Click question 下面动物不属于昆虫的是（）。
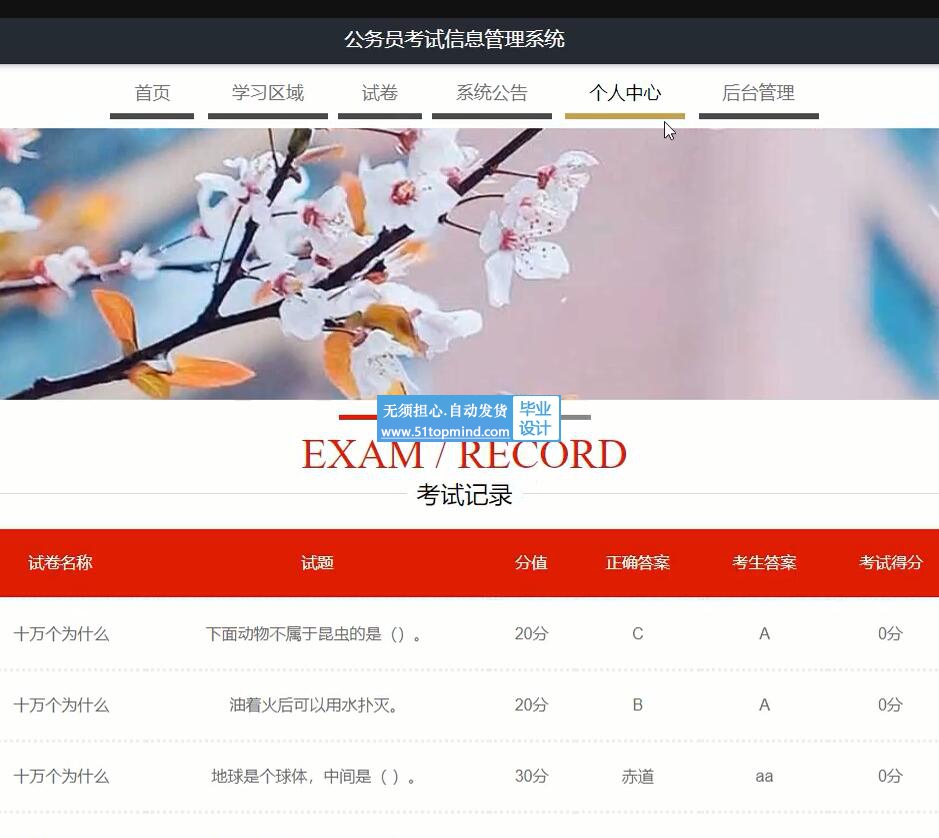The height and width of the screenshot is (838, 939). coord(314,634)
